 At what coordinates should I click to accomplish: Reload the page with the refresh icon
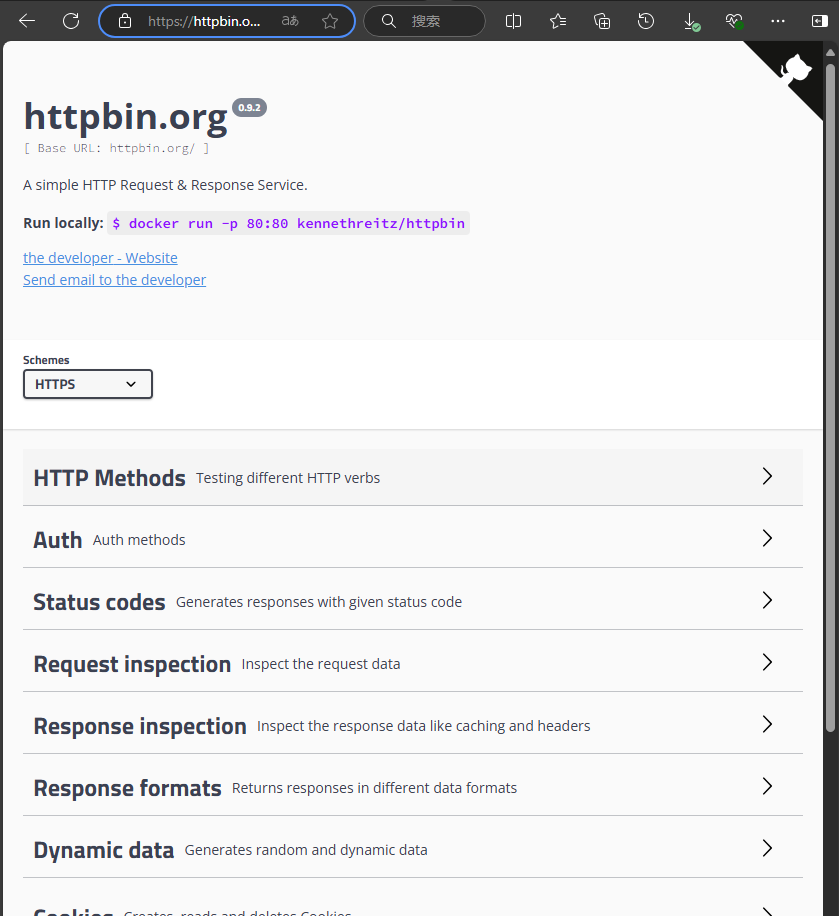[x=70, y=21]
